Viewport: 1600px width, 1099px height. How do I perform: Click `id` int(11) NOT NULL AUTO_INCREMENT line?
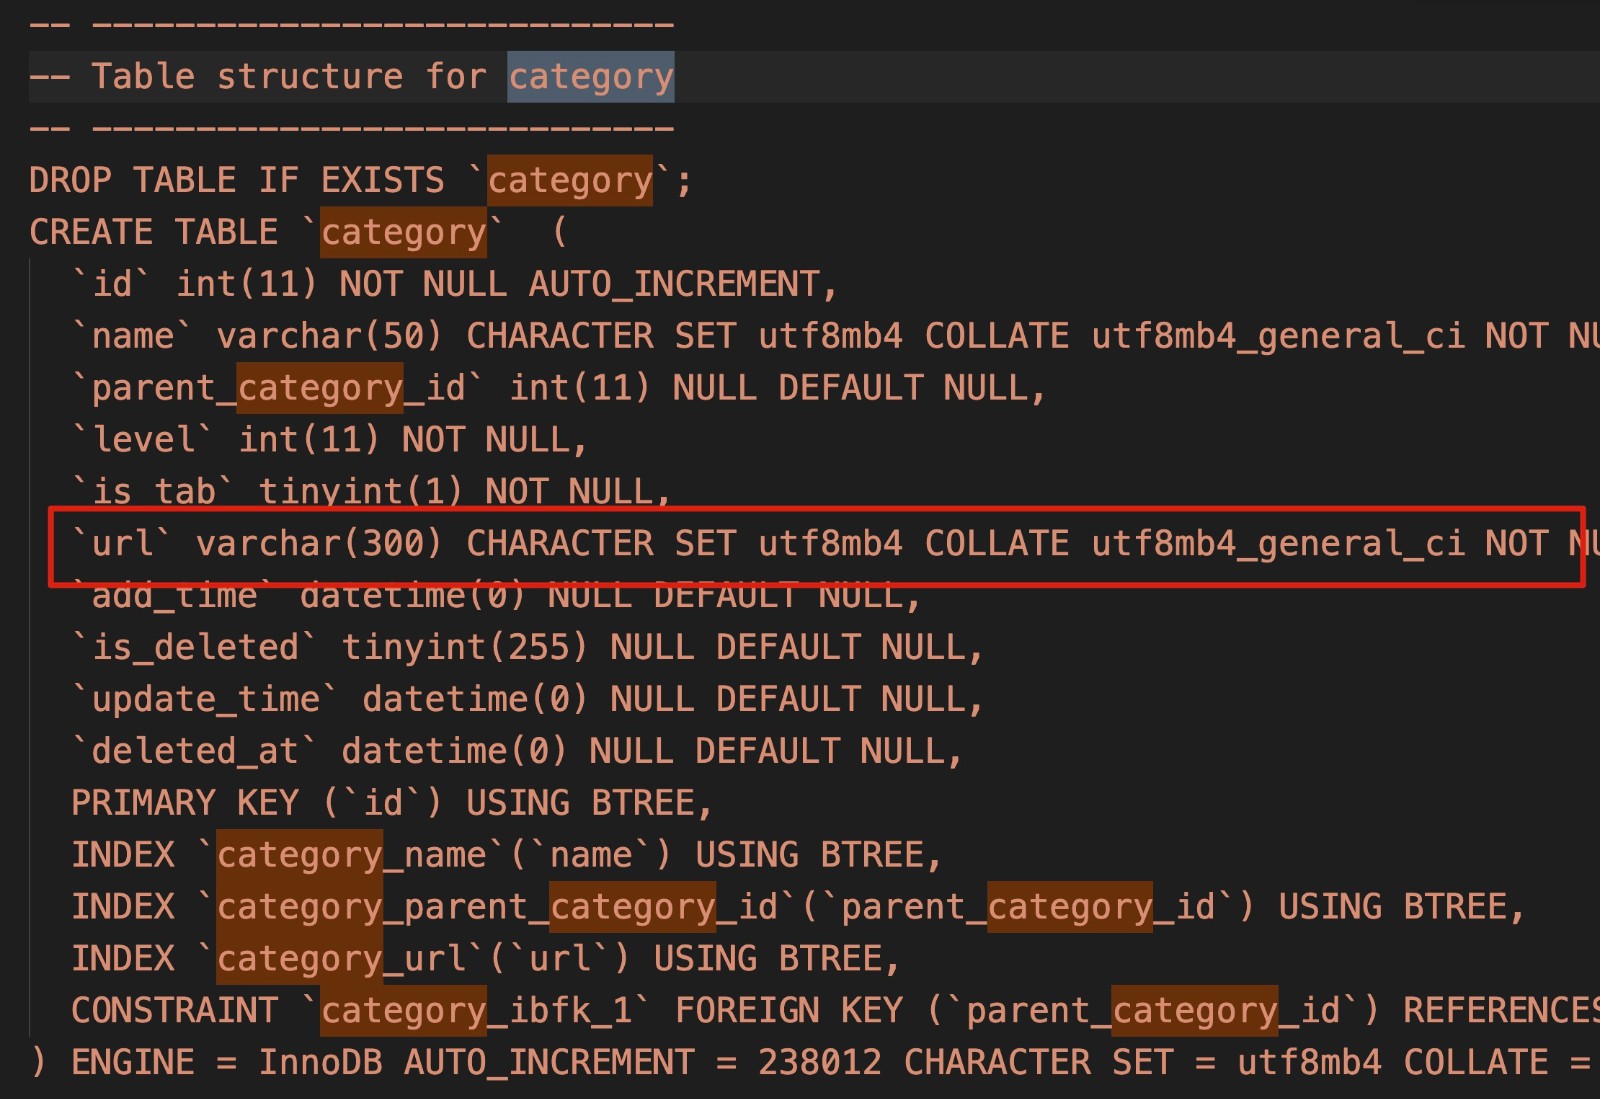point(454,285)
